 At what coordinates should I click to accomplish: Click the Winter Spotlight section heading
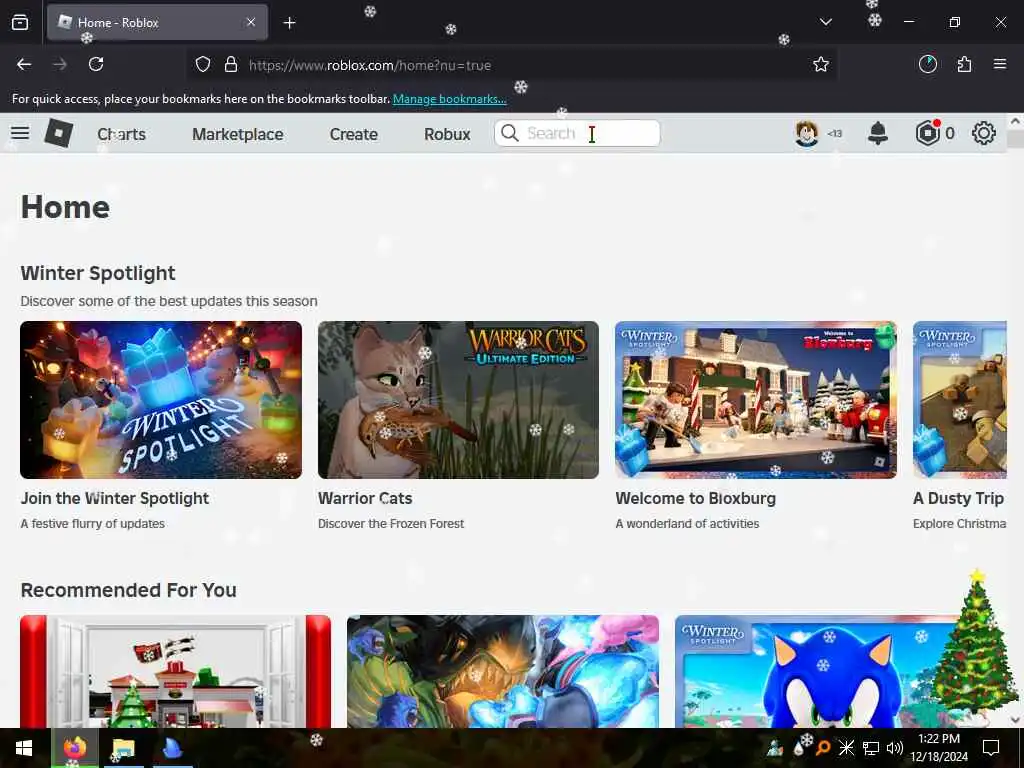pos(98,273)
